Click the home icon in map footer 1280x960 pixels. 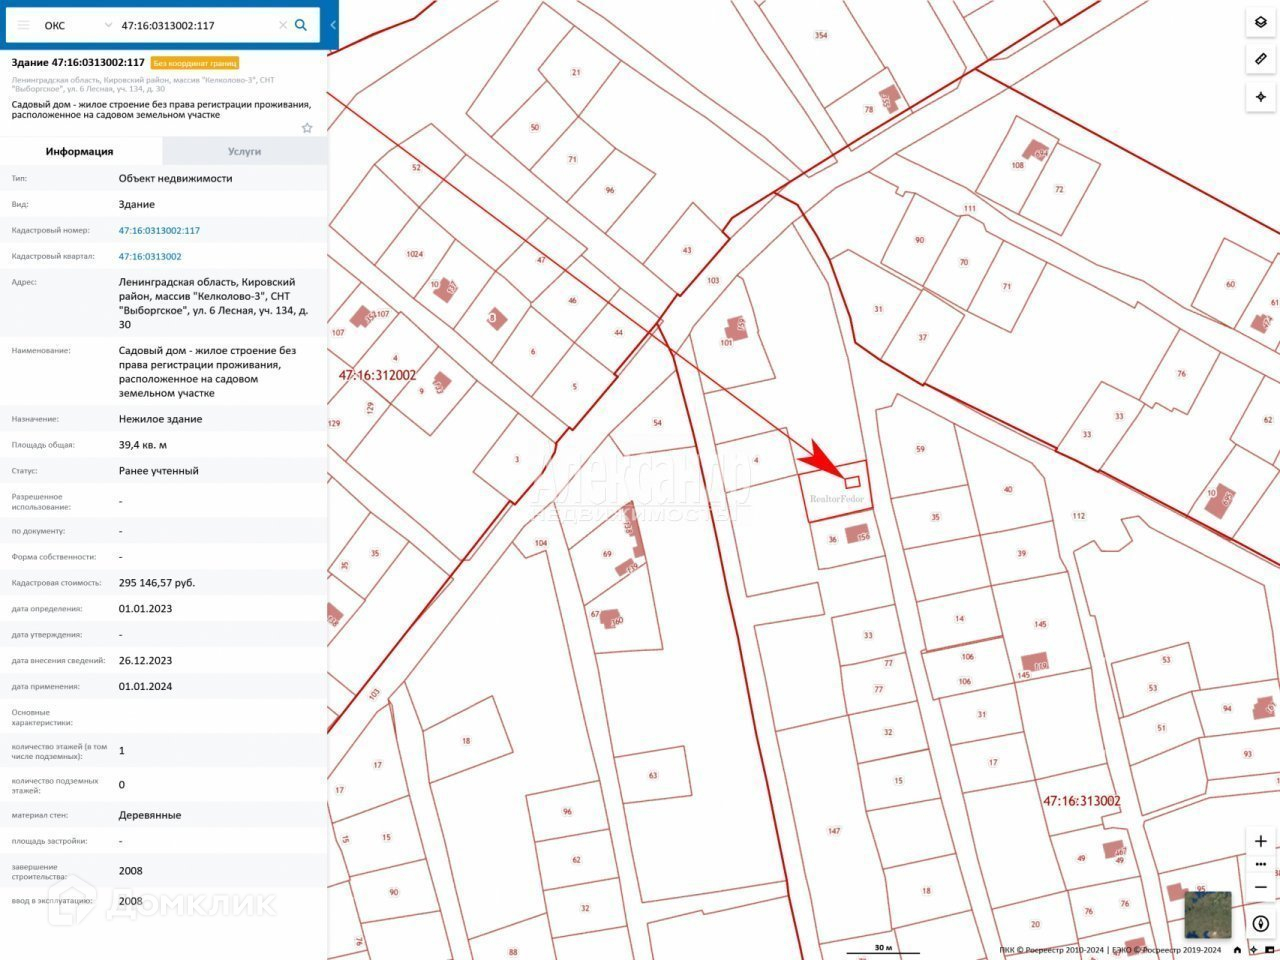point(1238,950)
